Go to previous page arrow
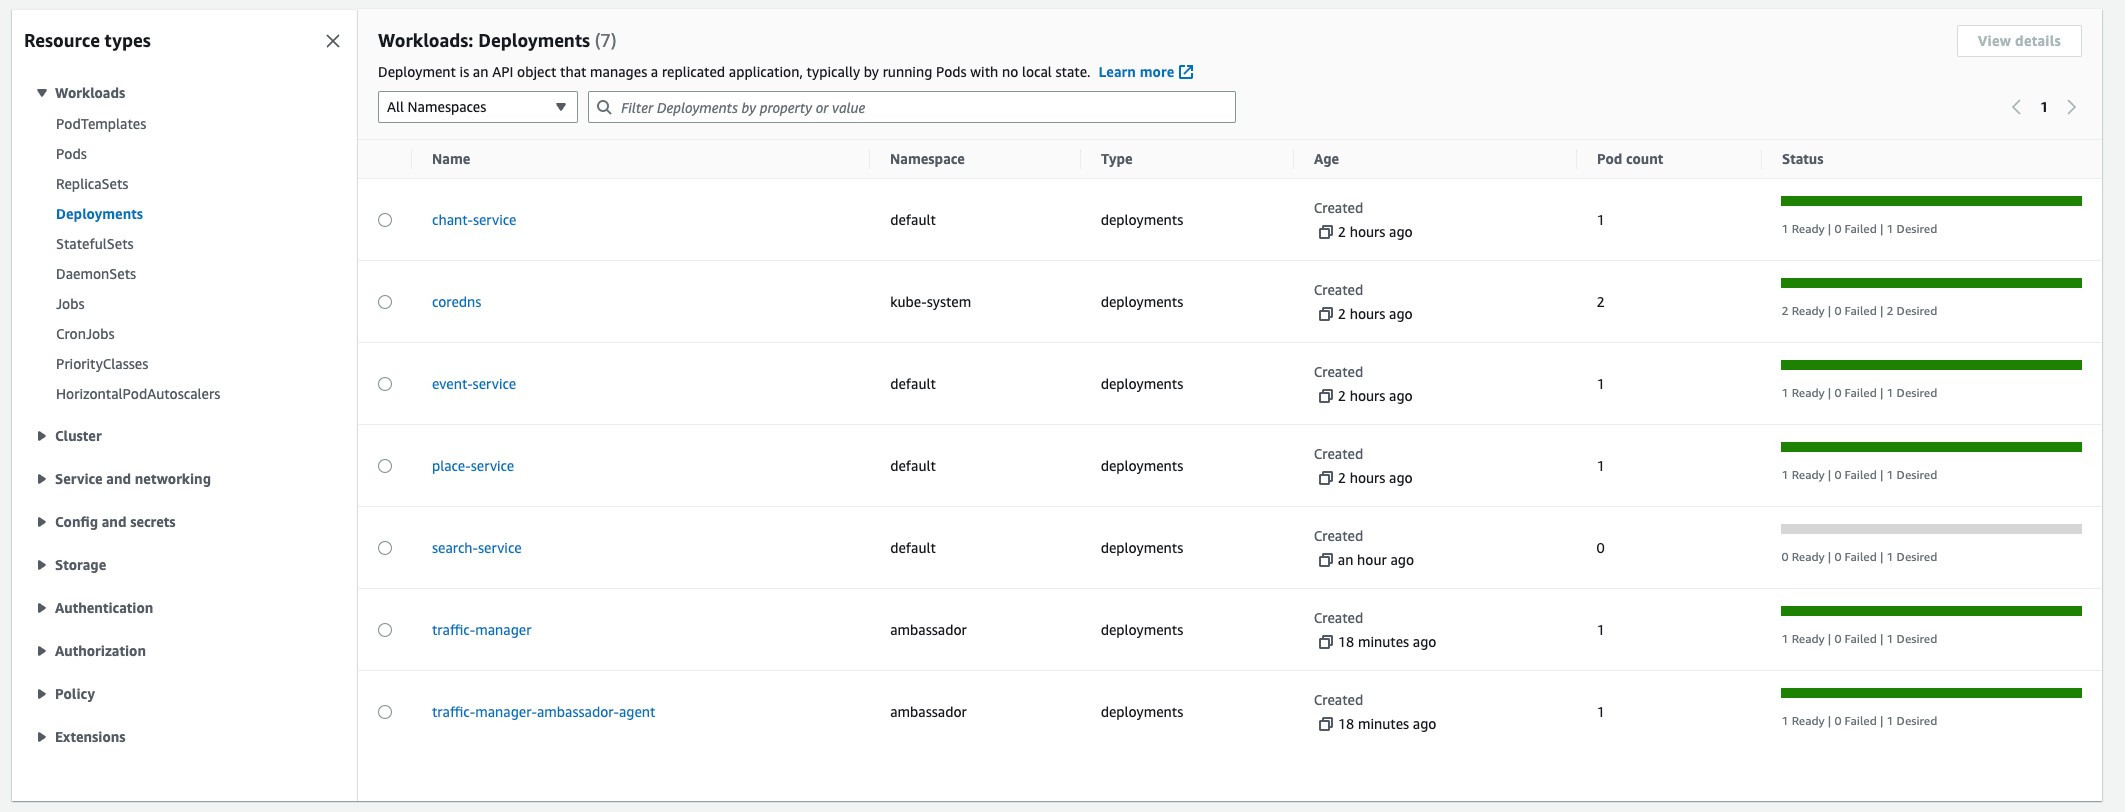Viewport: 2125px width, 812px height. point(2016,107)
